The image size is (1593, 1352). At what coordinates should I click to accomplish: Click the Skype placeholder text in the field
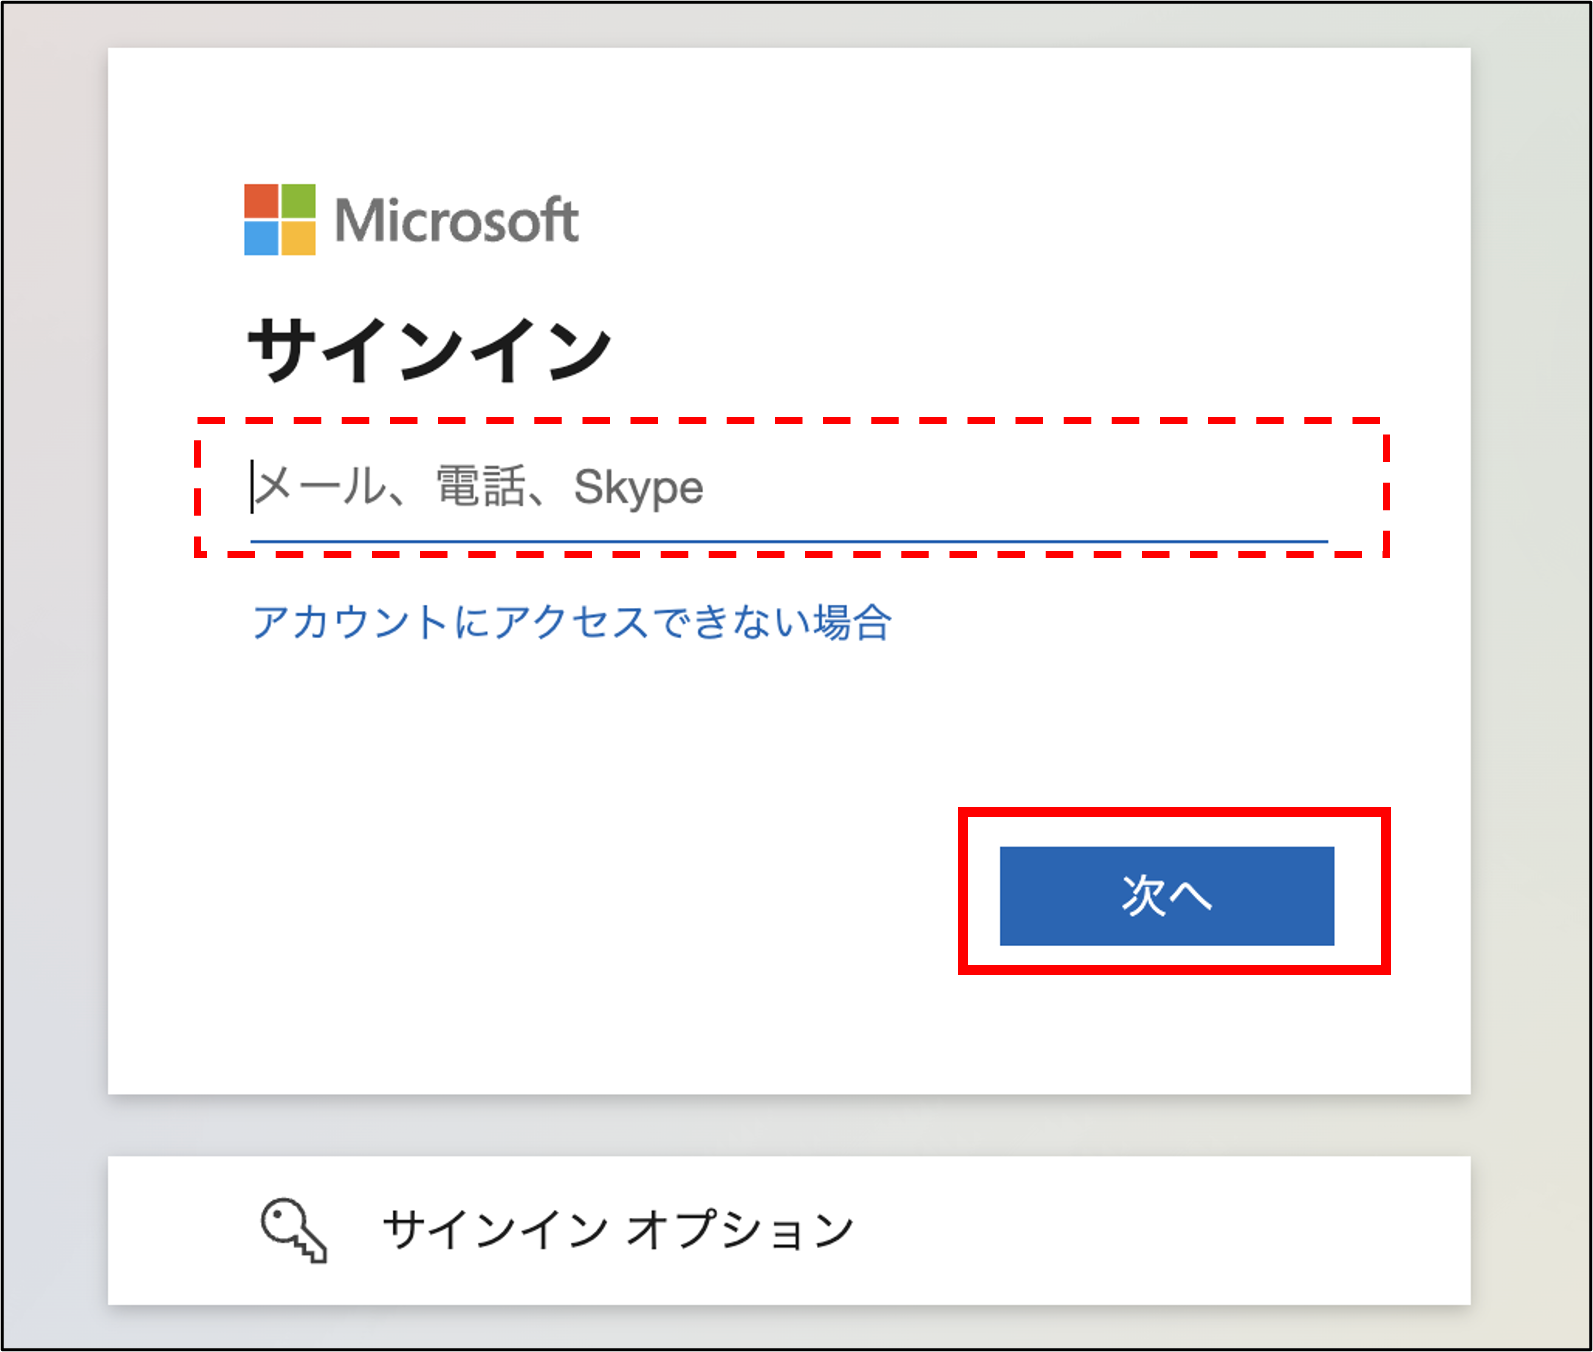(x=638, y=488)
